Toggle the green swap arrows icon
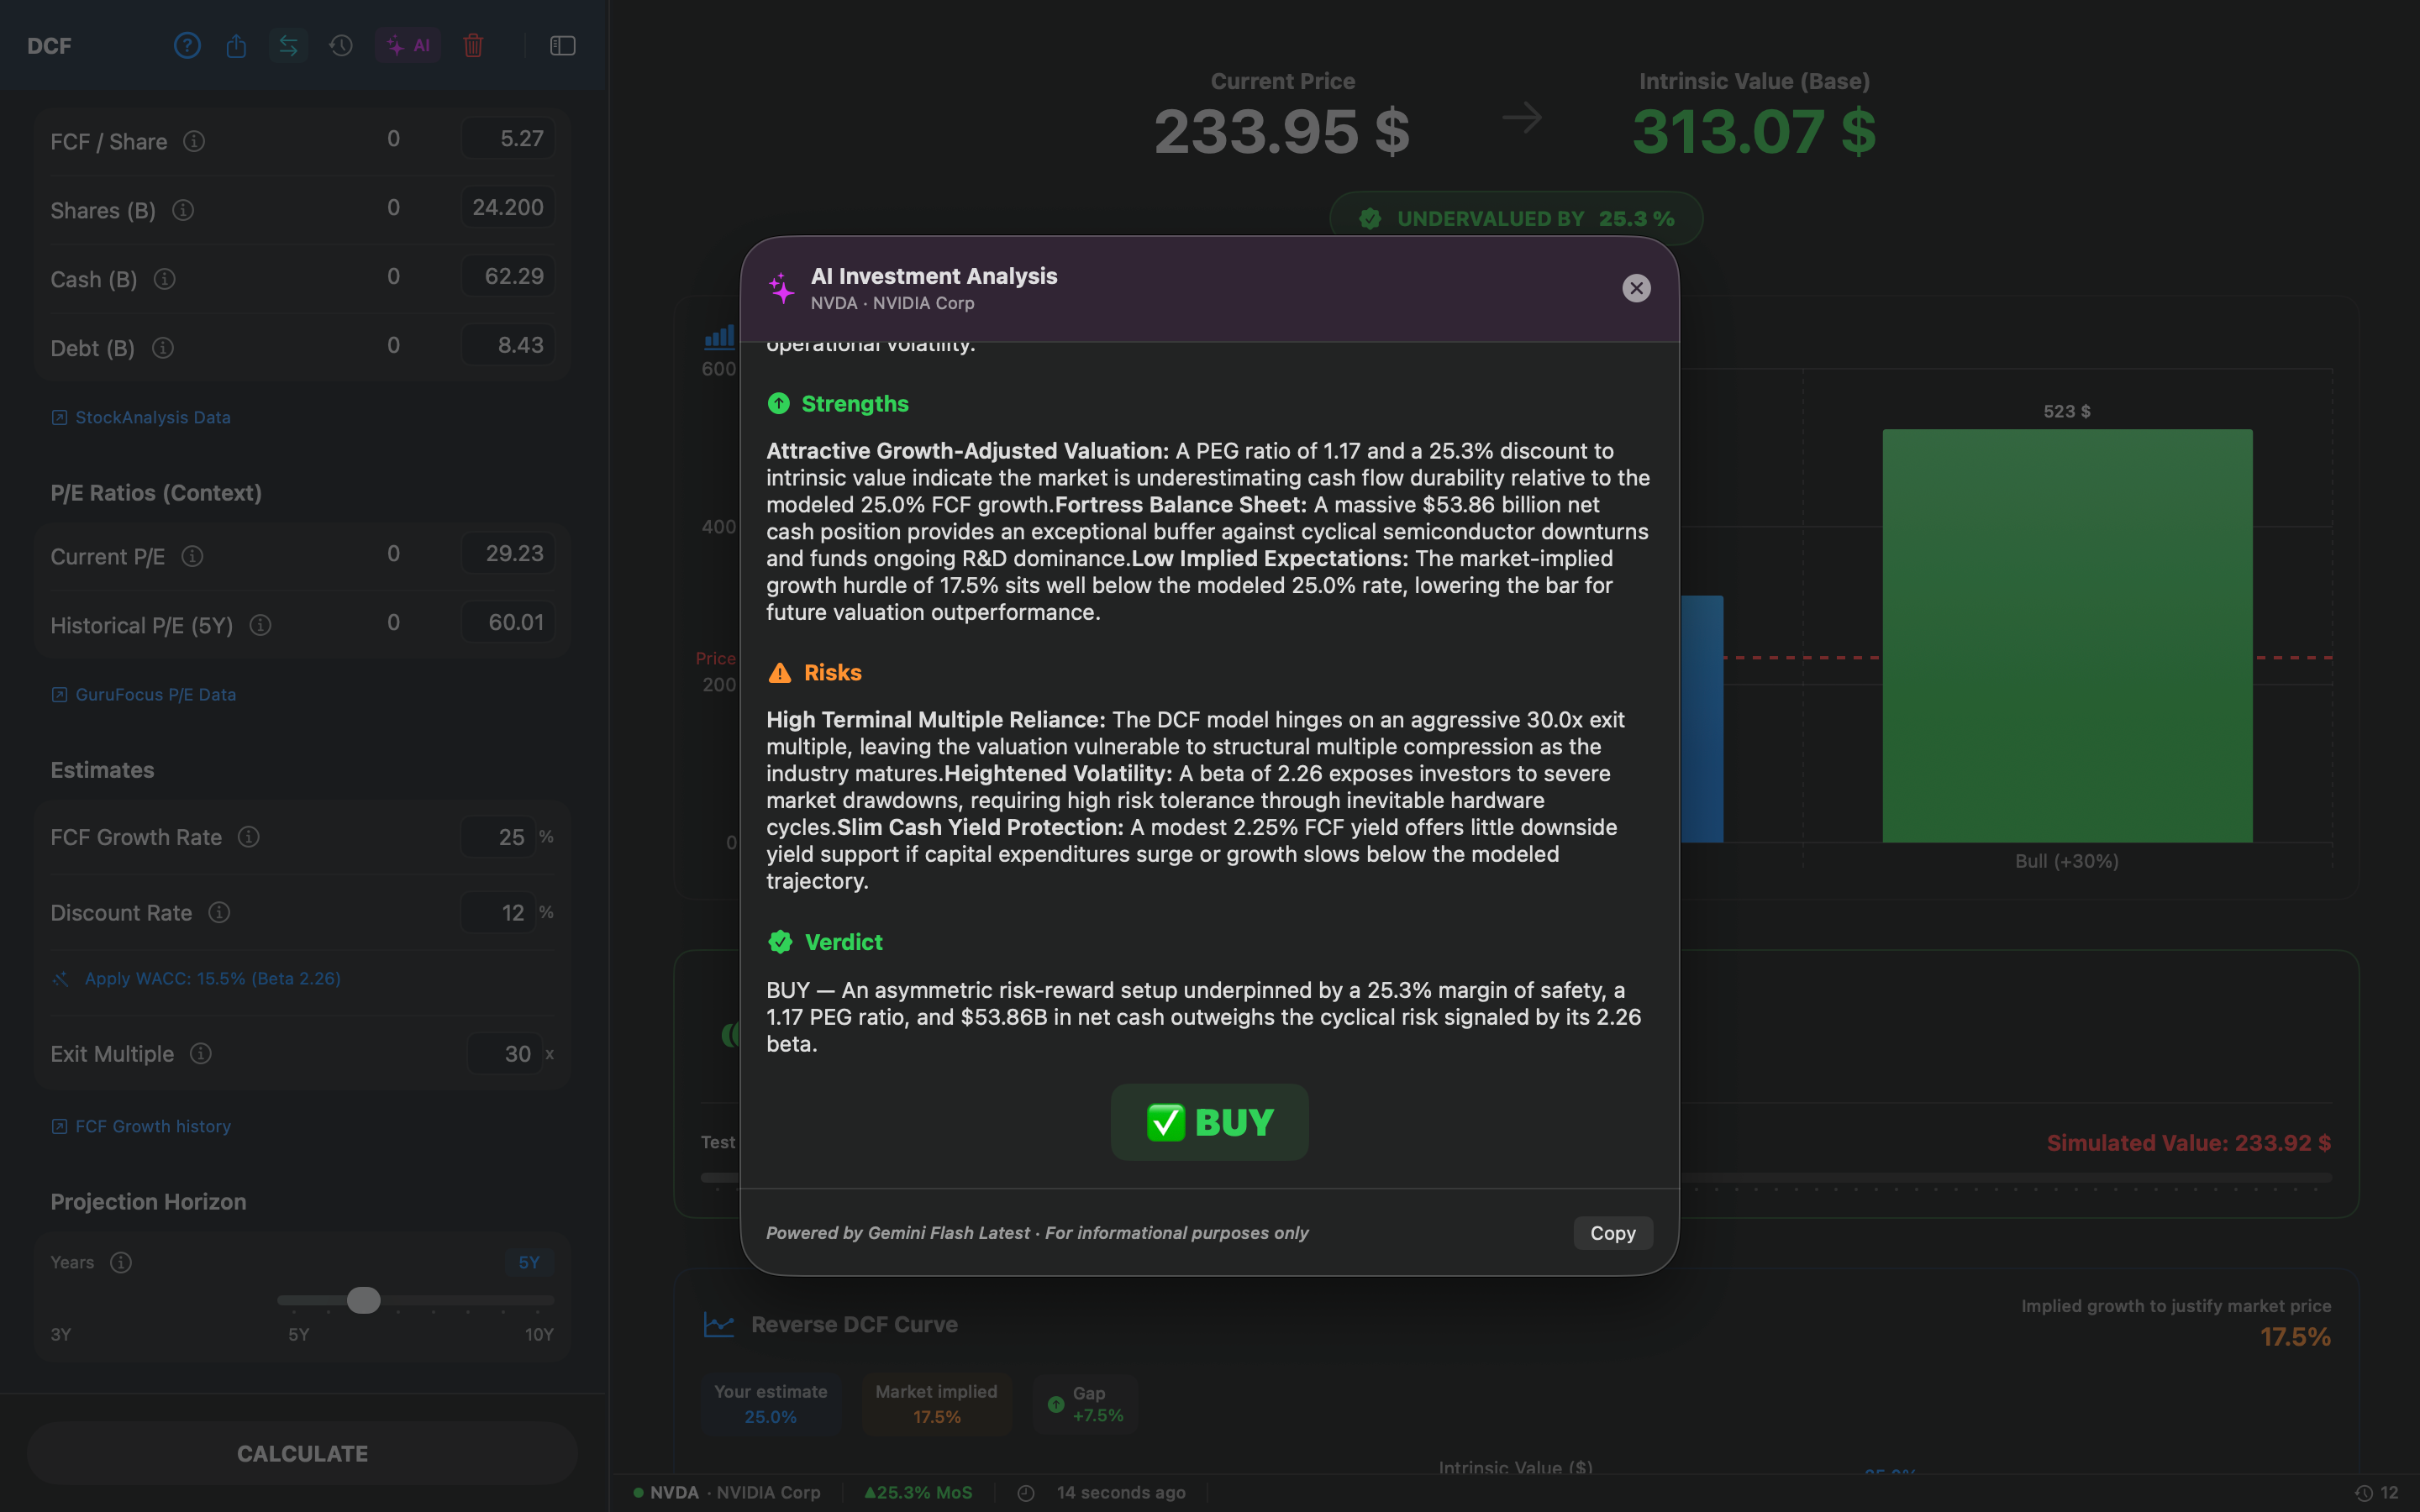Image resolution: width=2420 pixels, height=1512 pixels. click(288, 45)
